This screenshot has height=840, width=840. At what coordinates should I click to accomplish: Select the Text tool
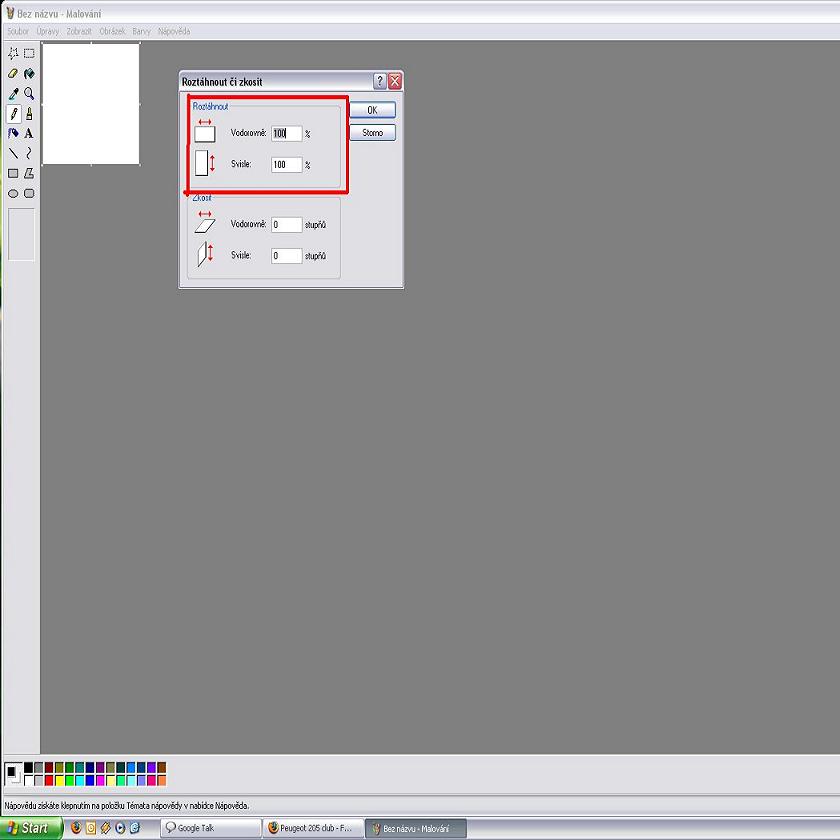click(x=29, y=133)
